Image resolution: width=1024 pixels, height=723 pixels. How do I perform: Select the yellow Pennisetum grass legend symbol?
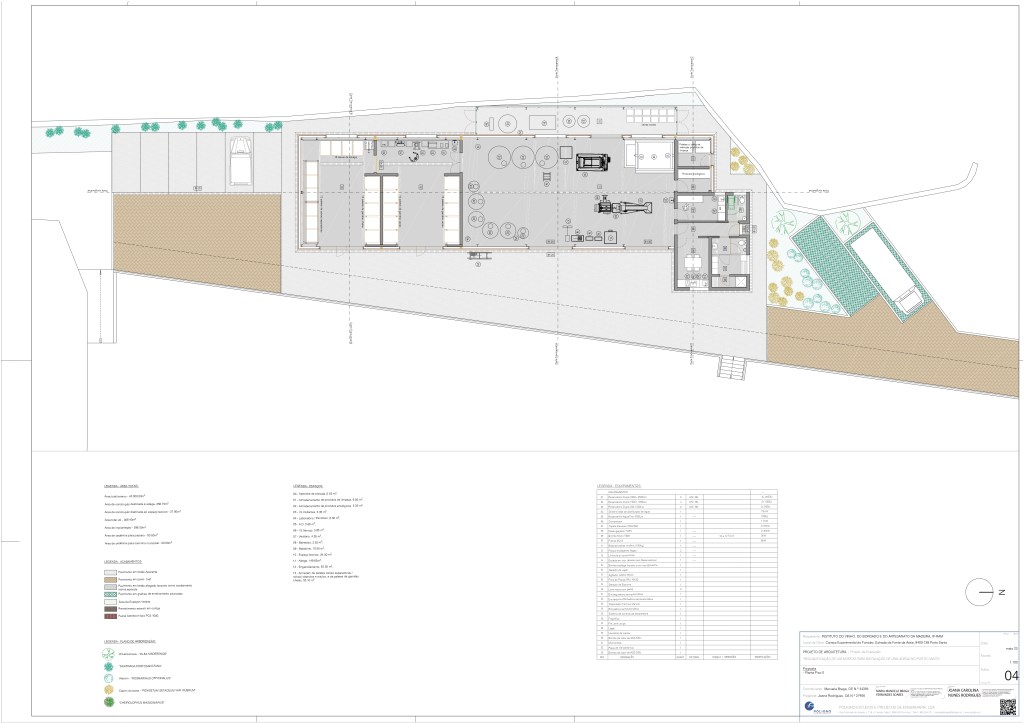pos(109,690)
